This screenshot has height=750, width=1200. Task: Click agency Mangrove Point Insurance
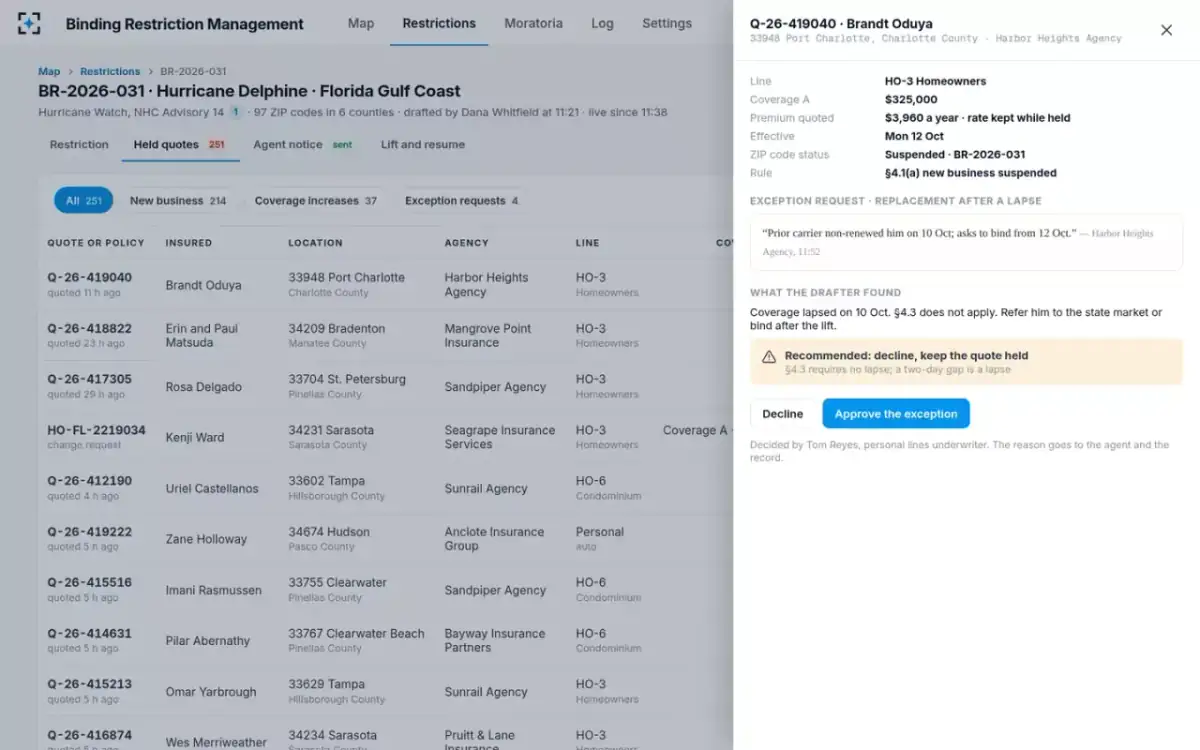(486, 335)
